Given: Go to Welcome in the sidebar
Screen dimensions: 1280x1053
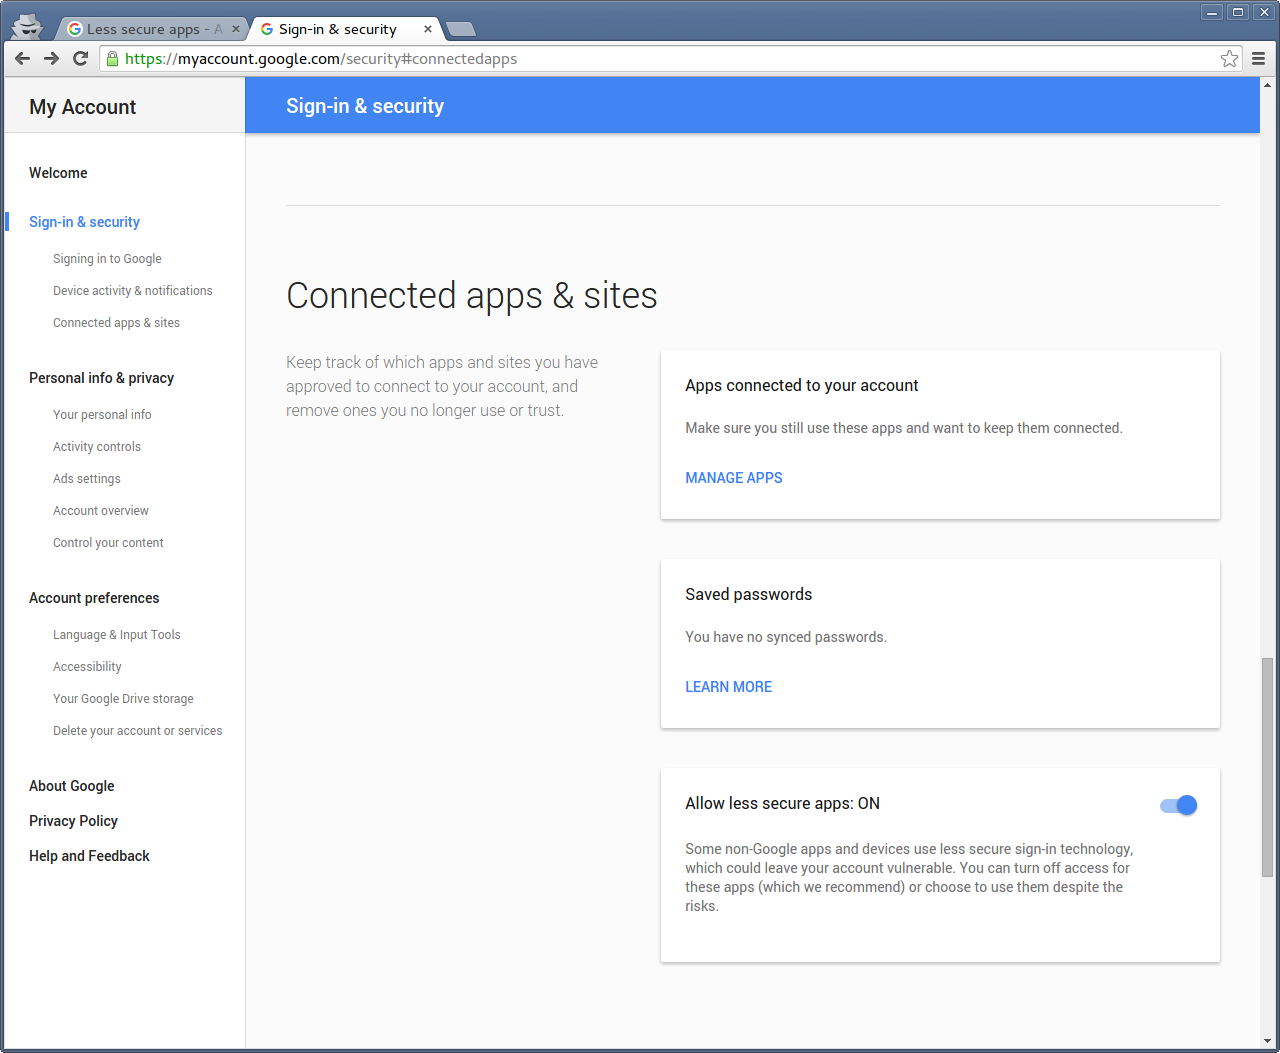Looking at the screenshot, I should coord(58,173).
